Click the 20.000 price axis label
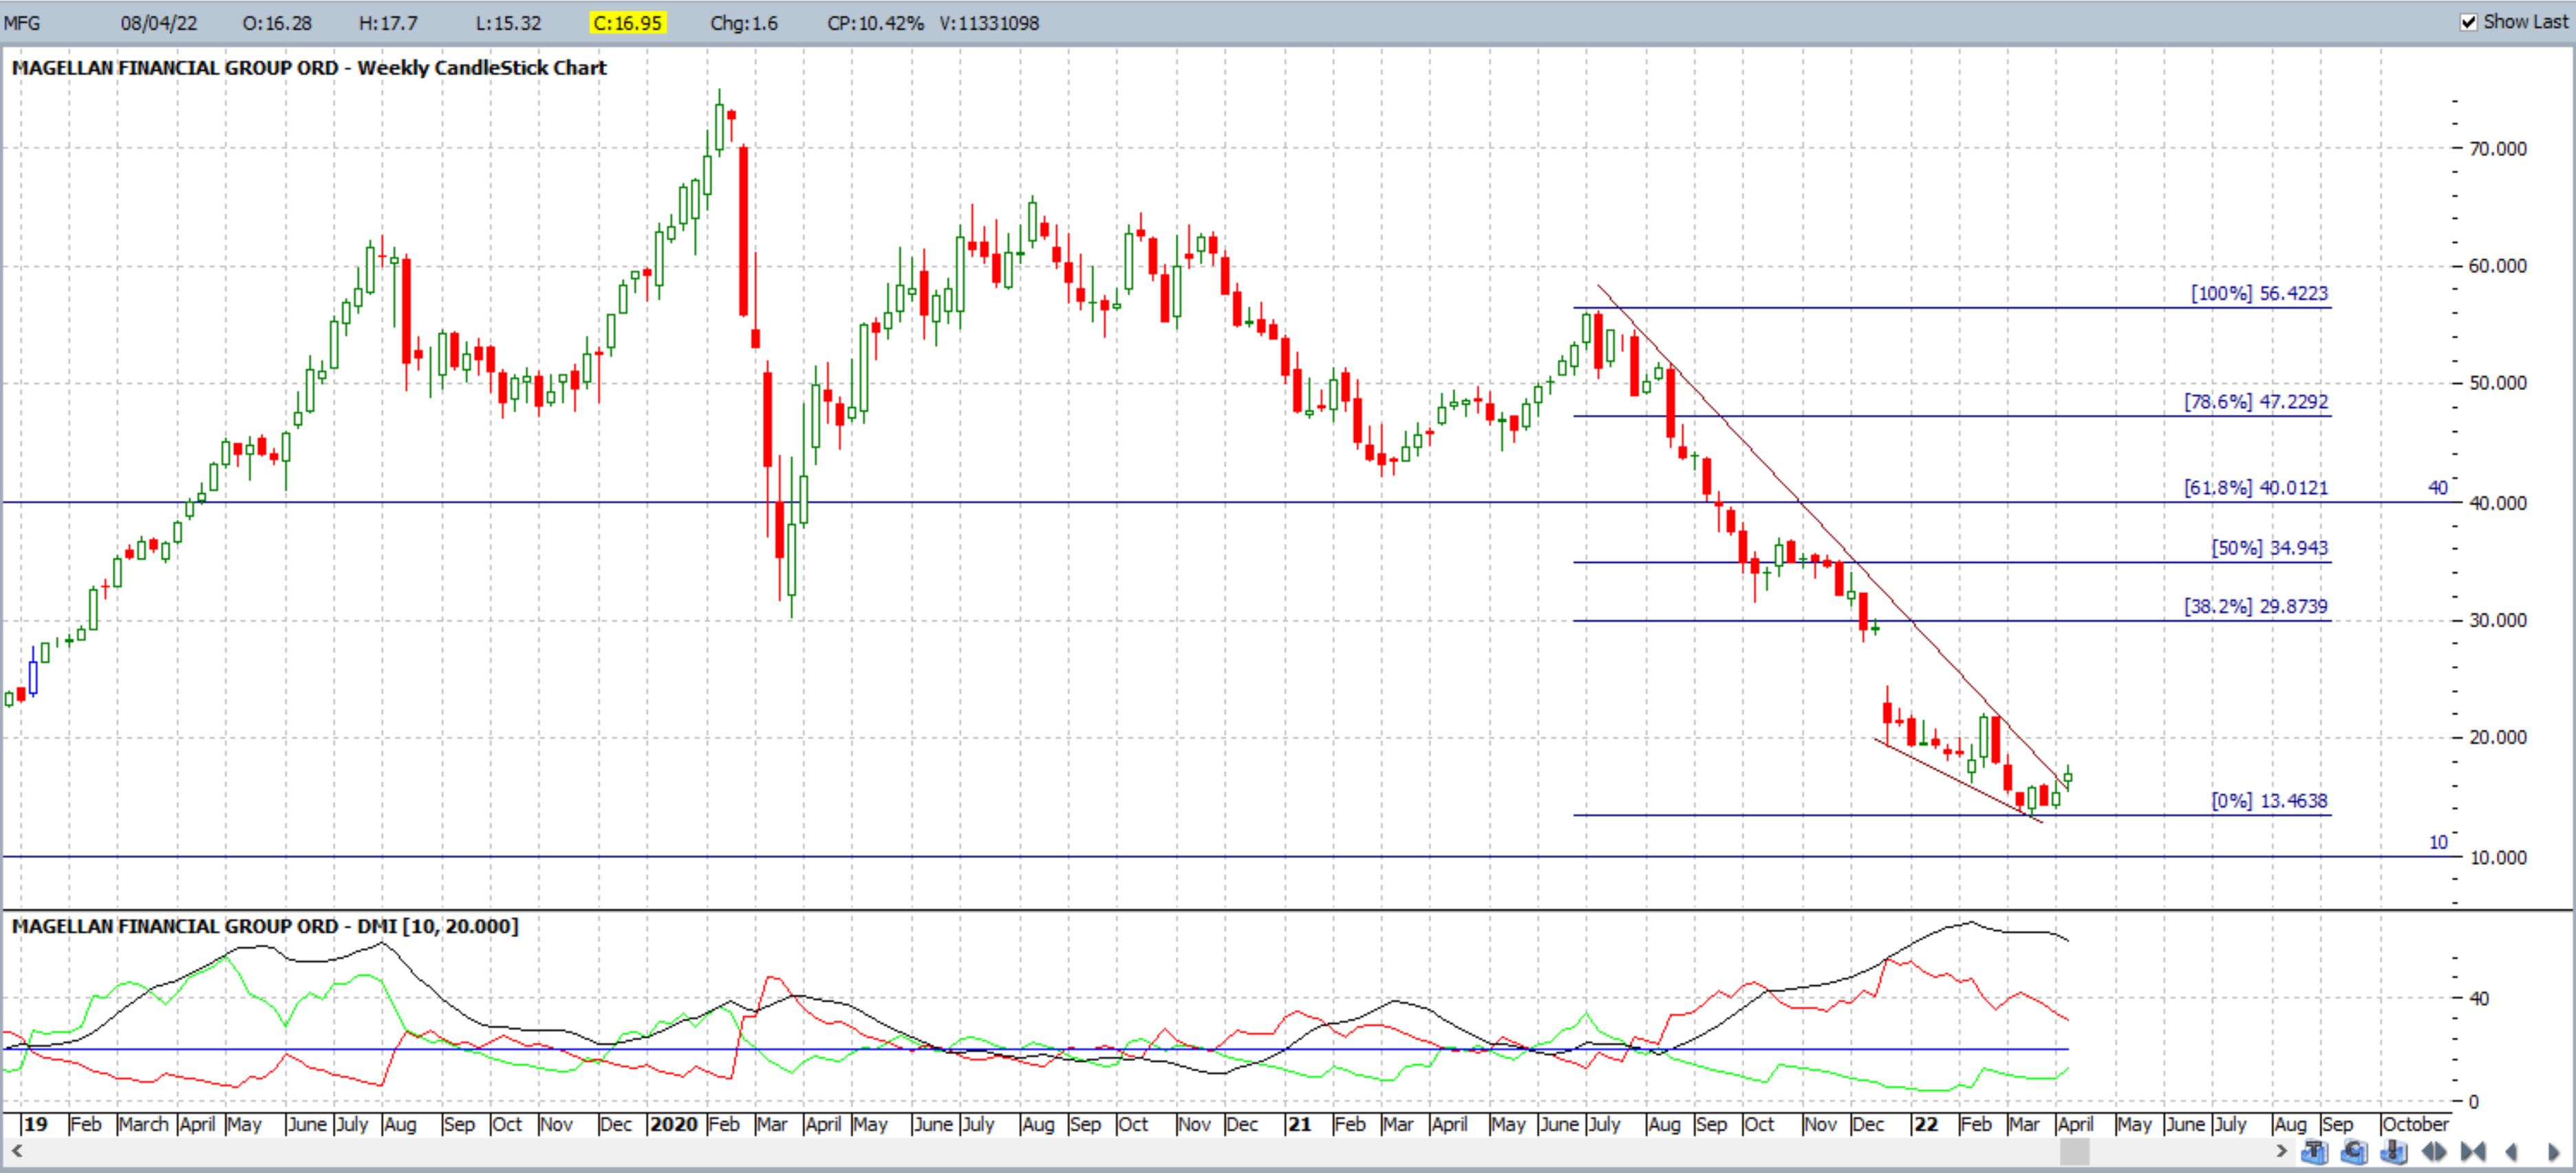The image size is (2576, 1173). coord(2497,738)
